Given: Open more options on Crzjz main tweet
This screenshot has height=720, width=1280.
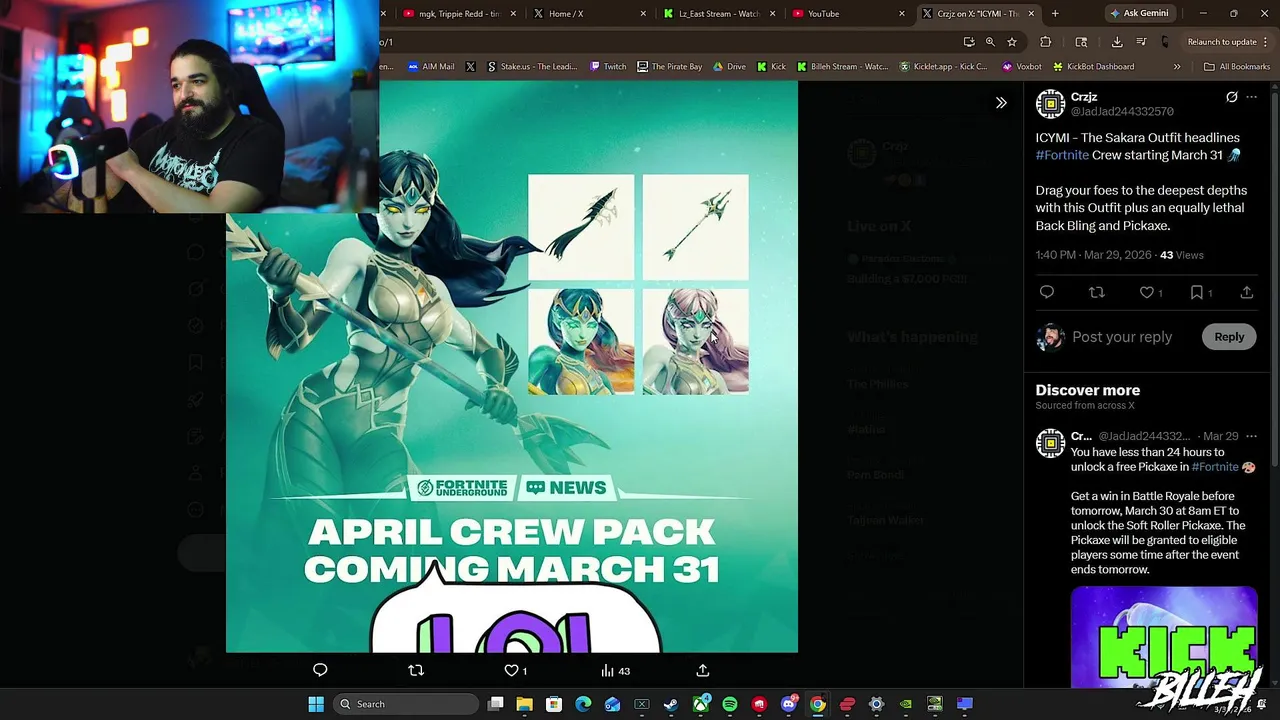Looking at the screenshot, I should (x=1251, y=97).
